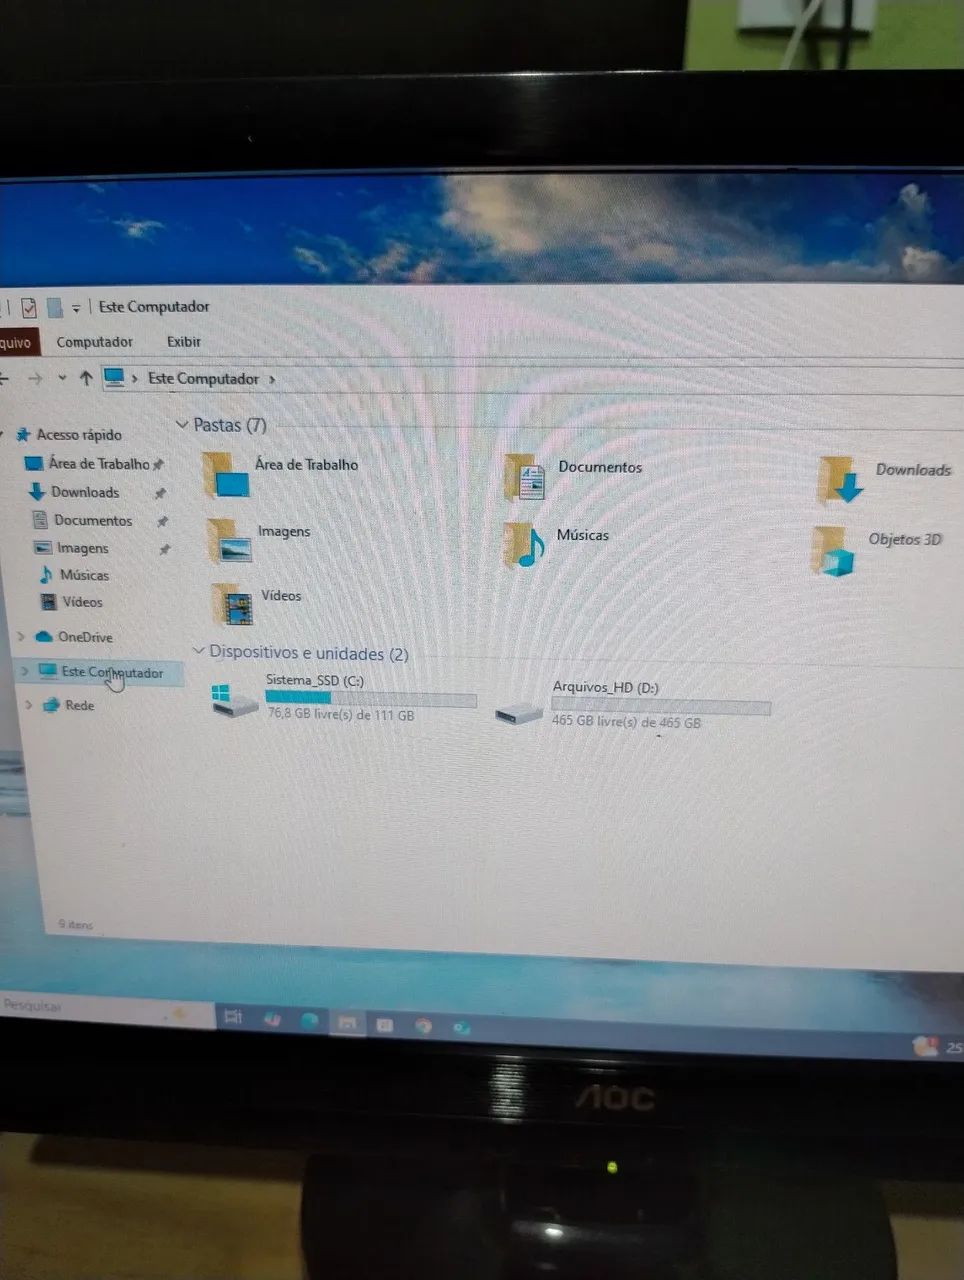Image resolution: width=964 pixels, height=1280 pixels.
Task: Click the File Explorer taskbar icon
Action: click(346, 1023)
